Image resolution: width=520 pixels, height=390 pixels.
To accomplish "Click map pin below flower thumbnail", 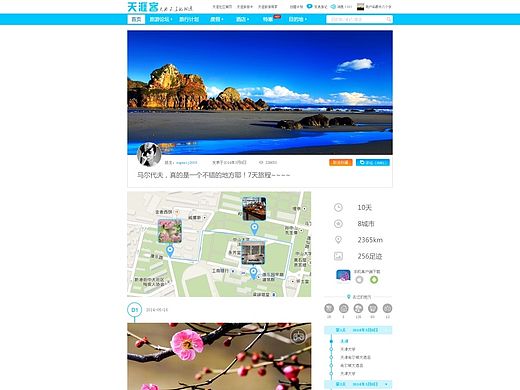I will click(170, 250).
